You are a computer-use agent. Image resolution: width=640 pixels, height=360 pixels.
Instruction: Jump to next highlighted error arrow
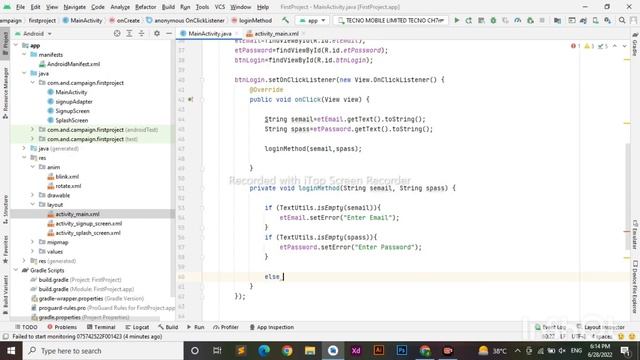pos(624,46)
